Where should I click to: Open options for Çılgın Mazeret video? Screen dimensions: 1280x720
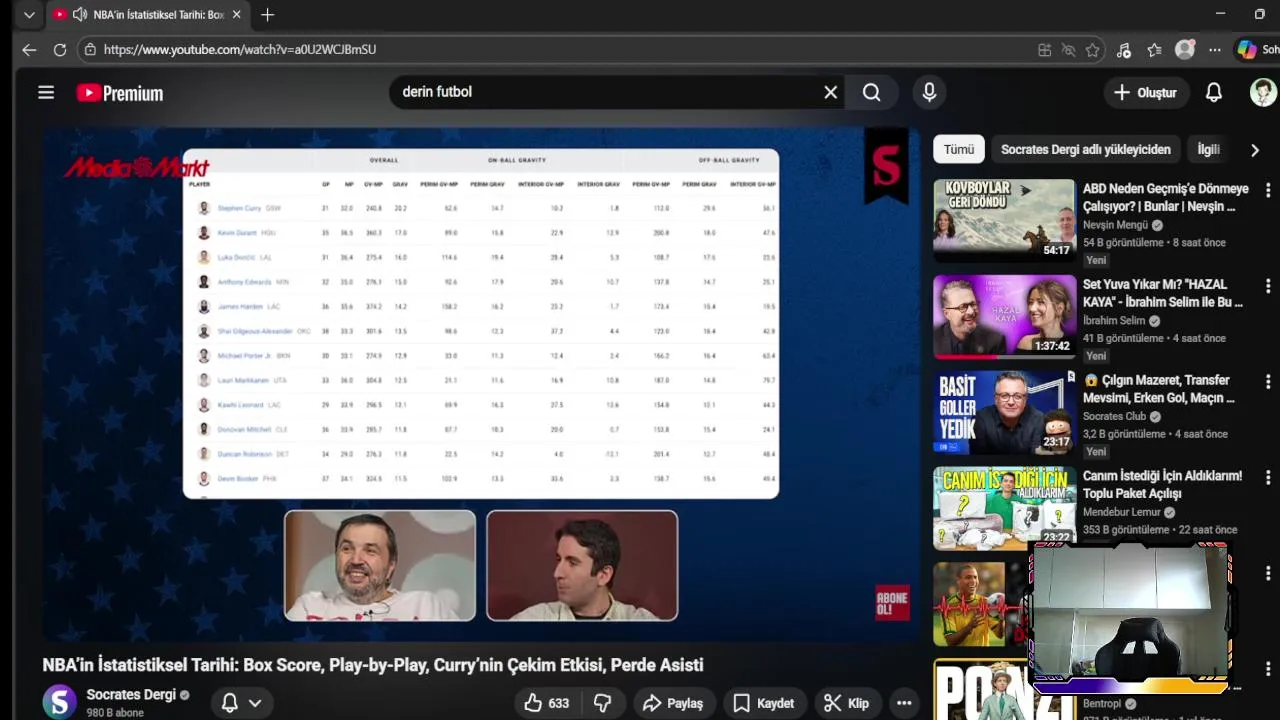[1268, 382]
